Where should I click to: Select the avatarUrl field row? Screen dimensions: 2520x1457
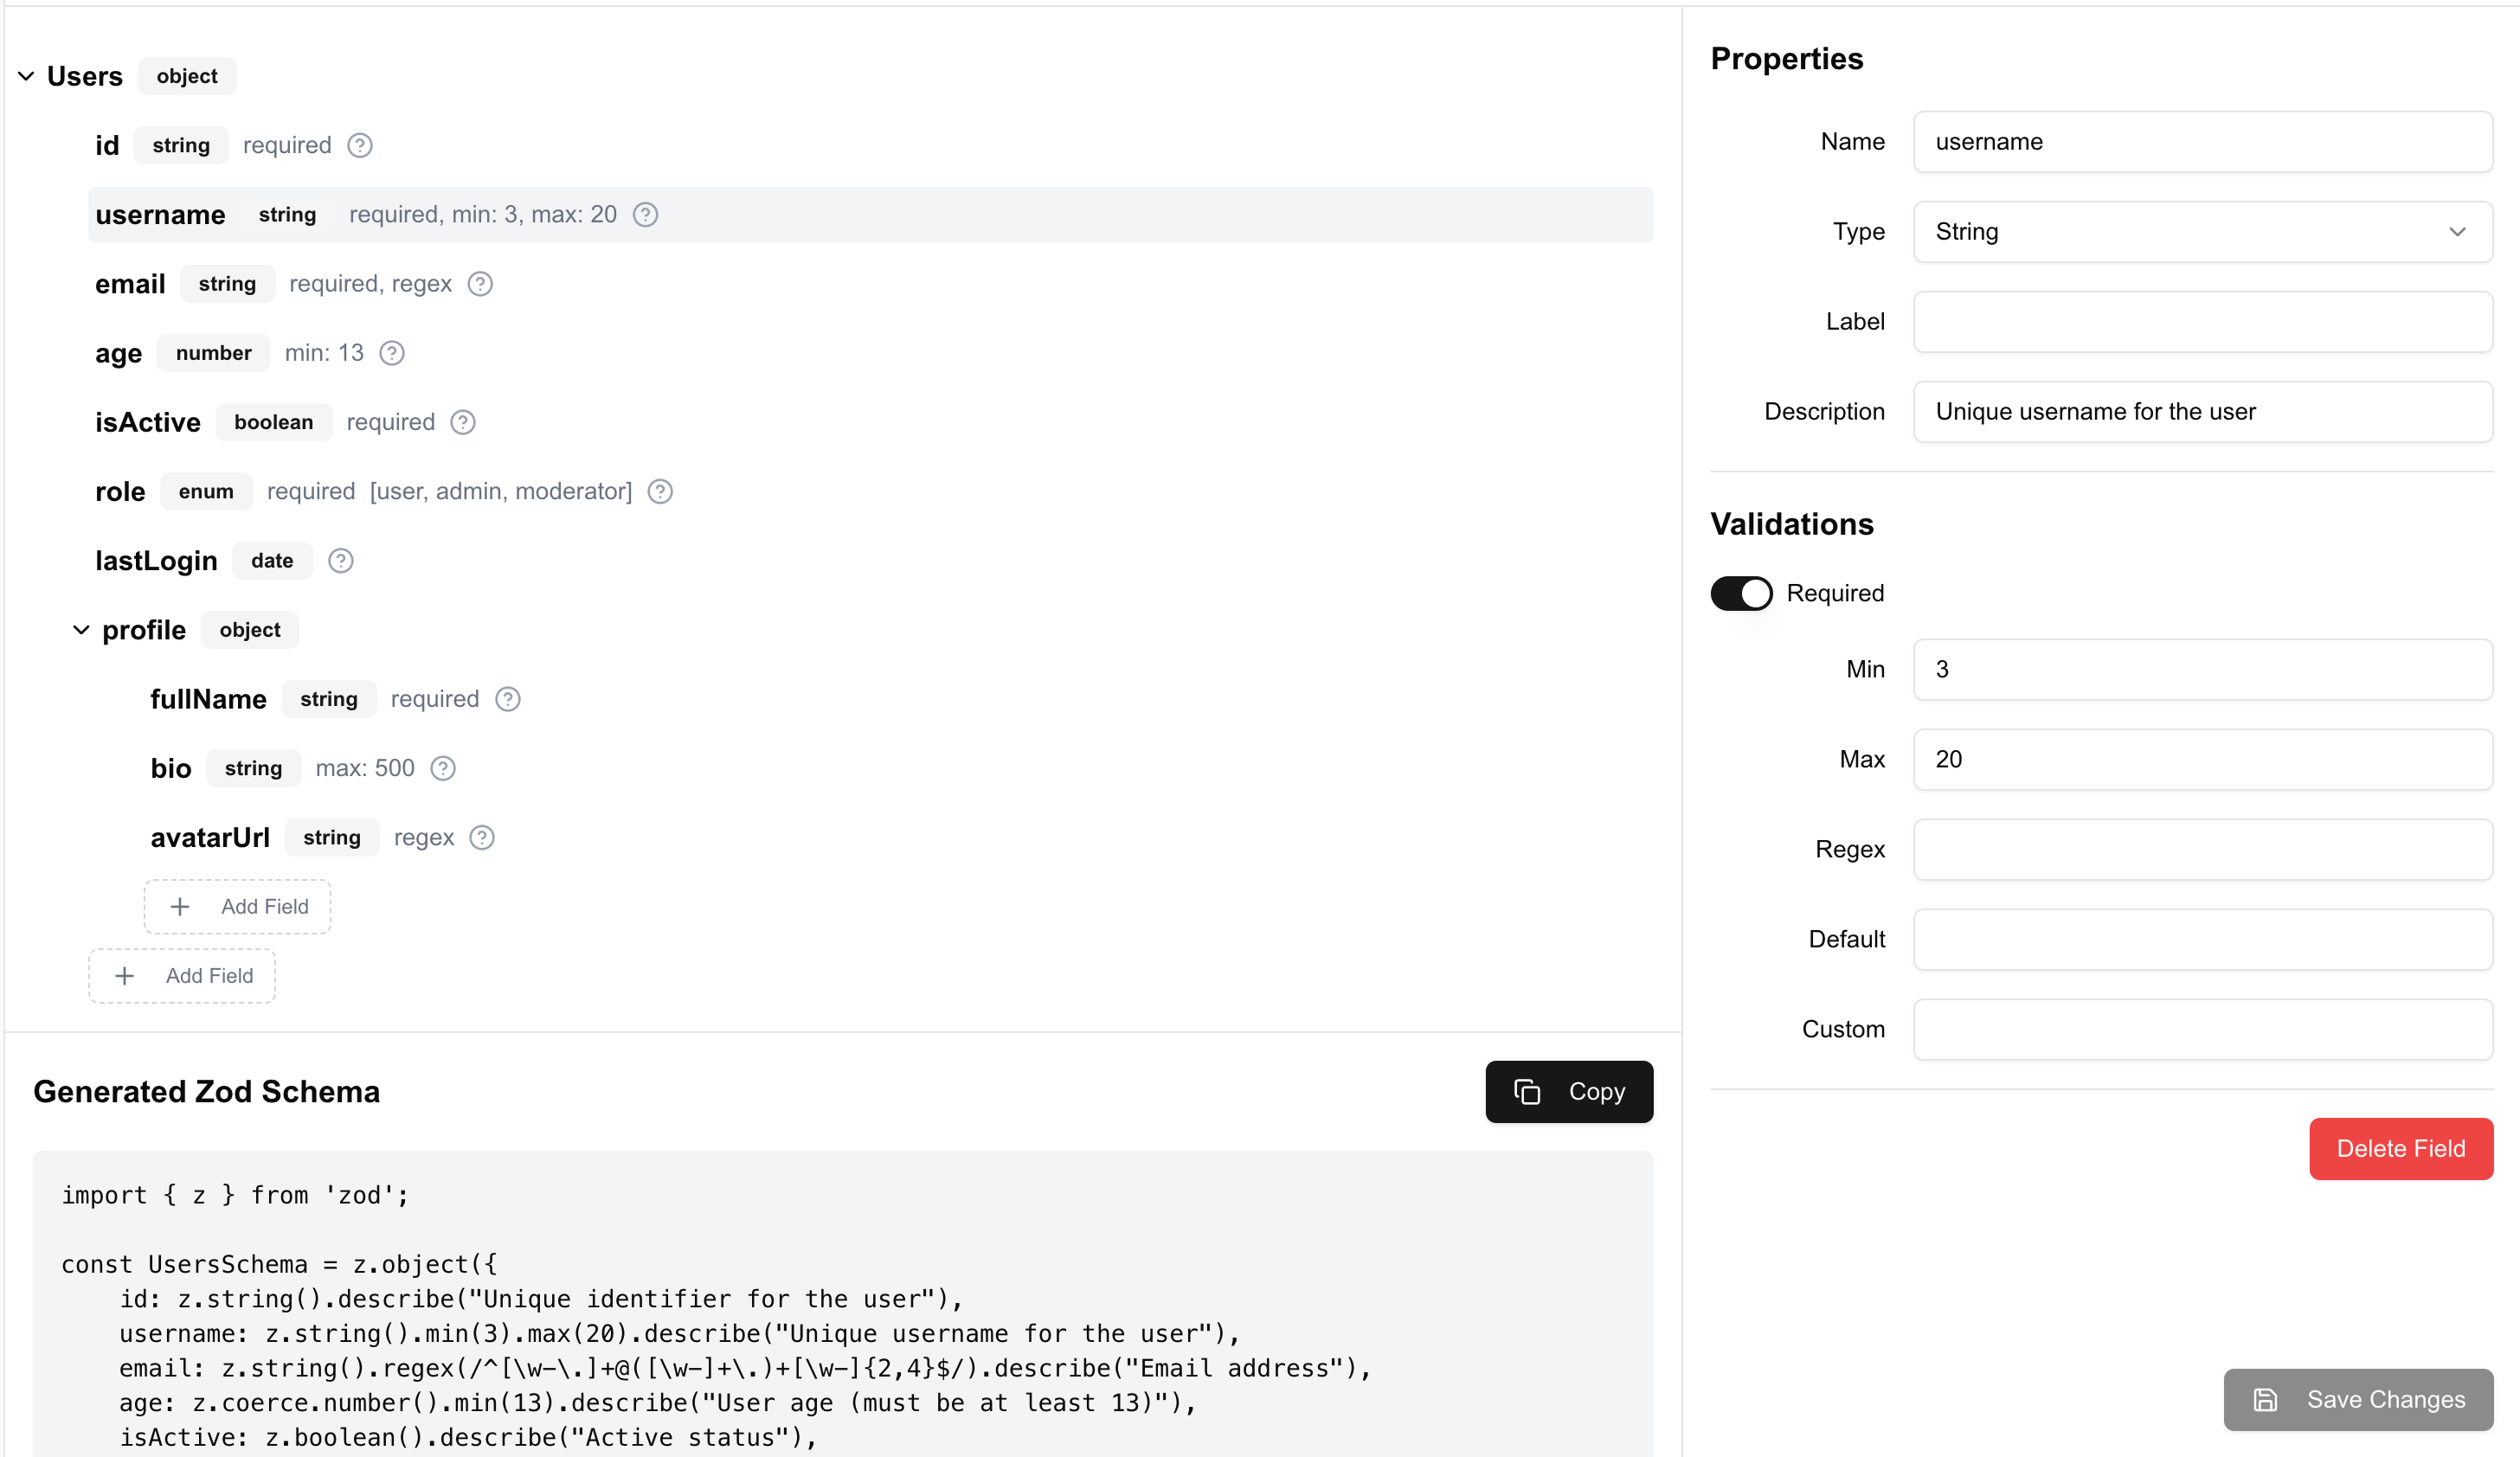click(898, 837)
